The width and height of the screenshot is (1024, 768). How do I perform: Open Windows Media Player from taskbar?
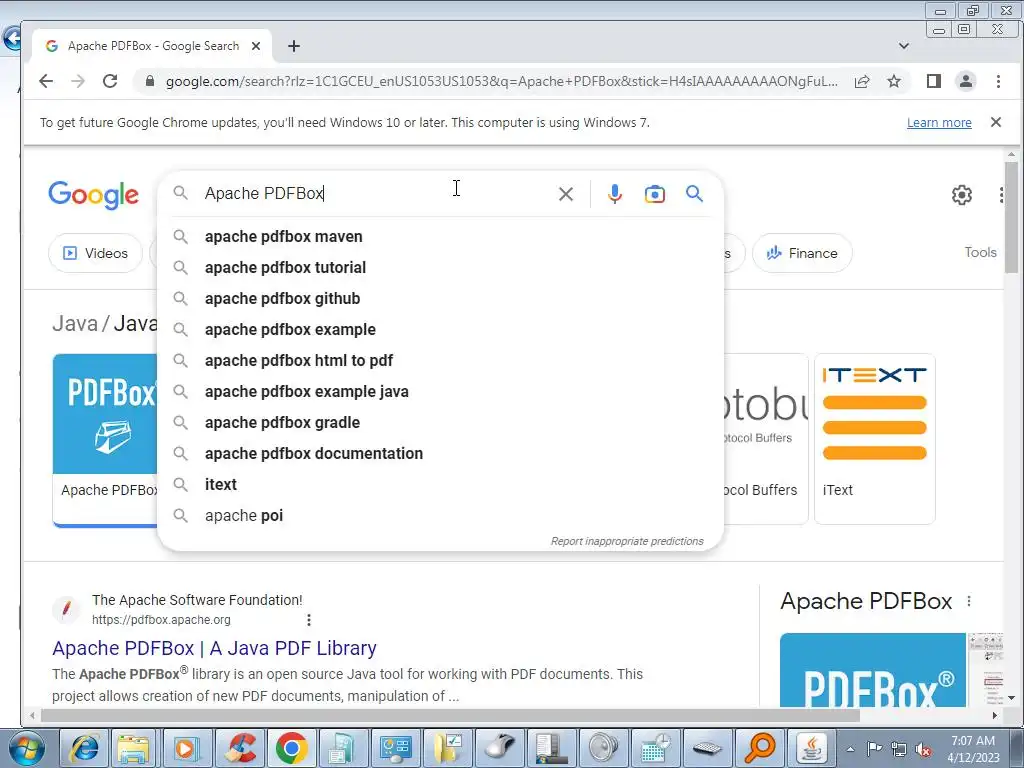[185, 748]
